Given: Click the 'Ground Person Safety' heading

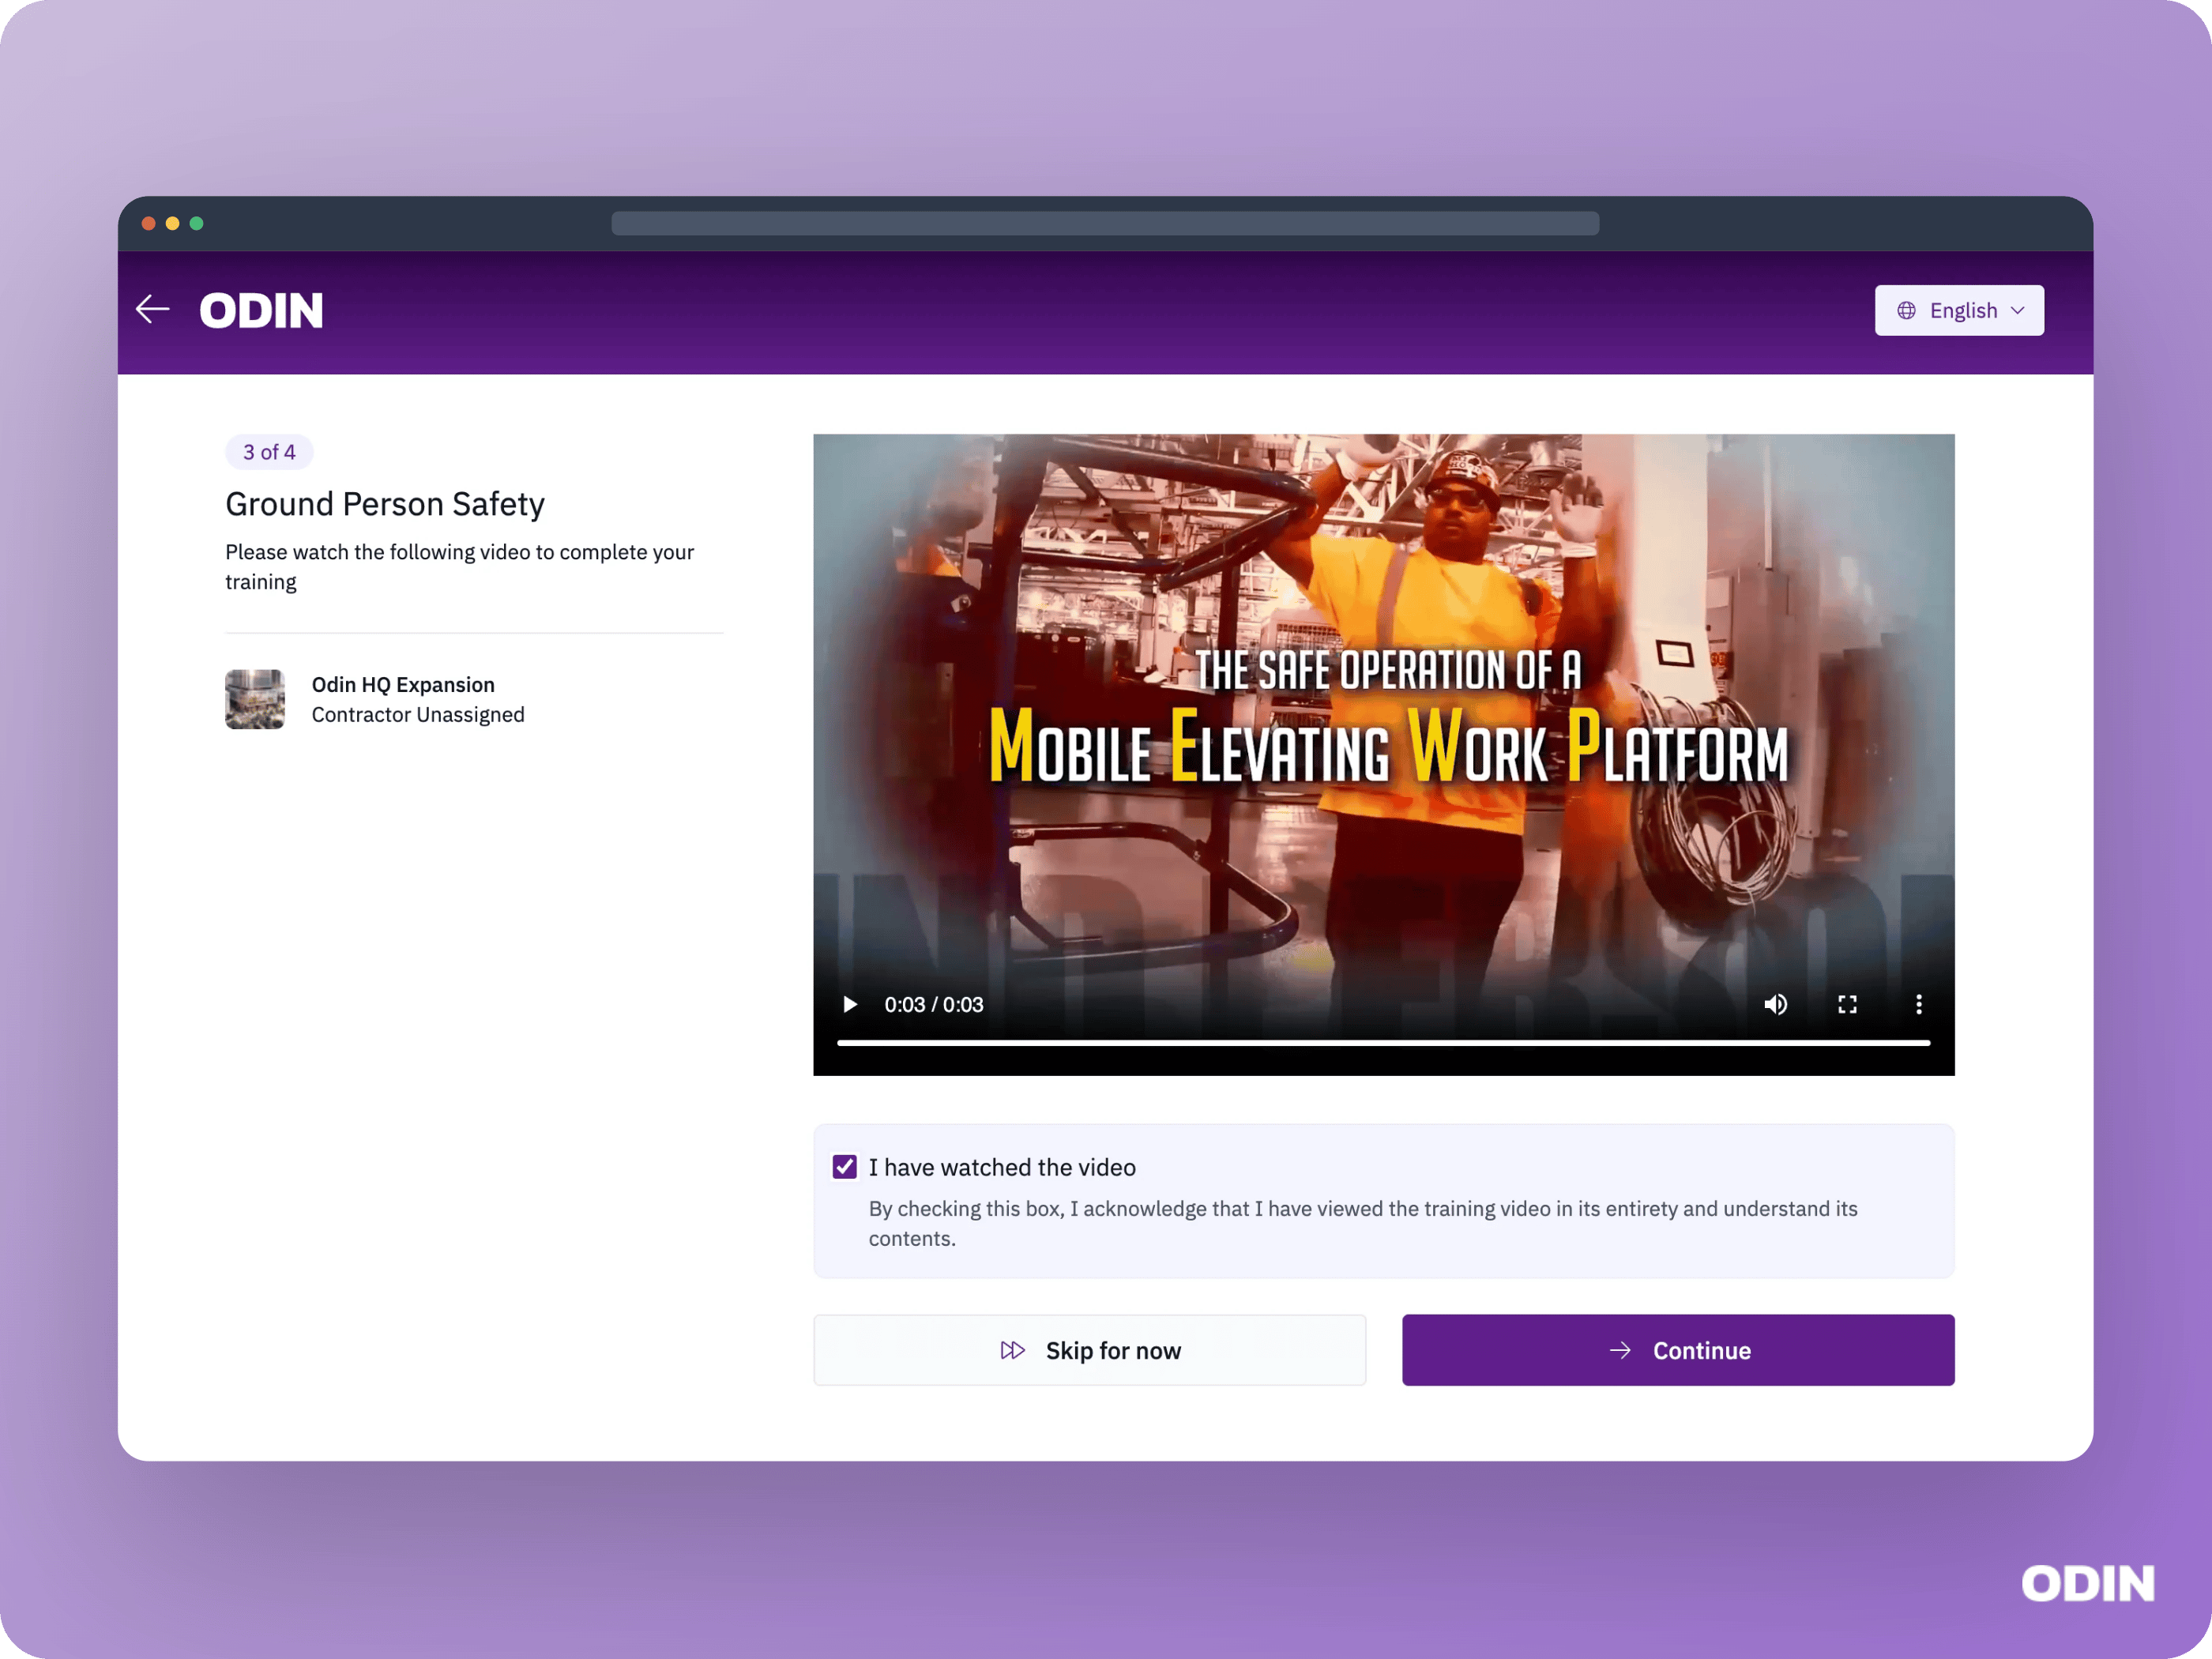Looking at the screenshot, I should click(x=385, y=504).
